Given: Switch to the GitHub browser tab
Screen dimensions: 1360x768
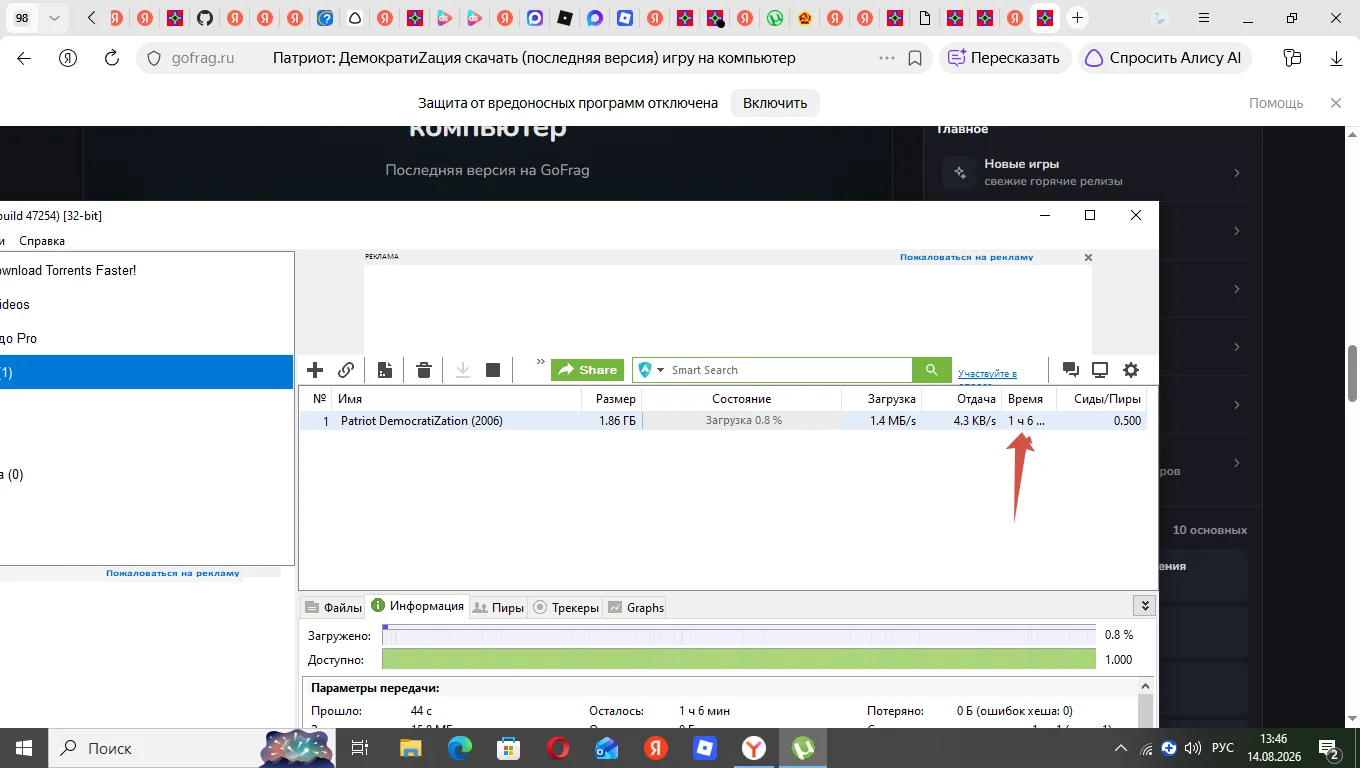Looking at the screenshot, I should pos(205,18).
